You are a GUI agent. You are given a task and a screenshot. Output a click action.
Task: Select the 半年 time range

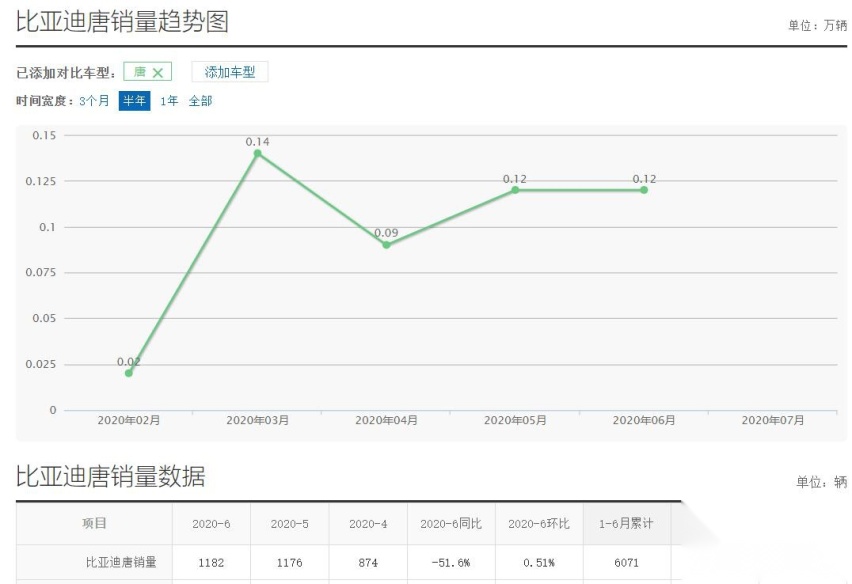pos(134,101)
